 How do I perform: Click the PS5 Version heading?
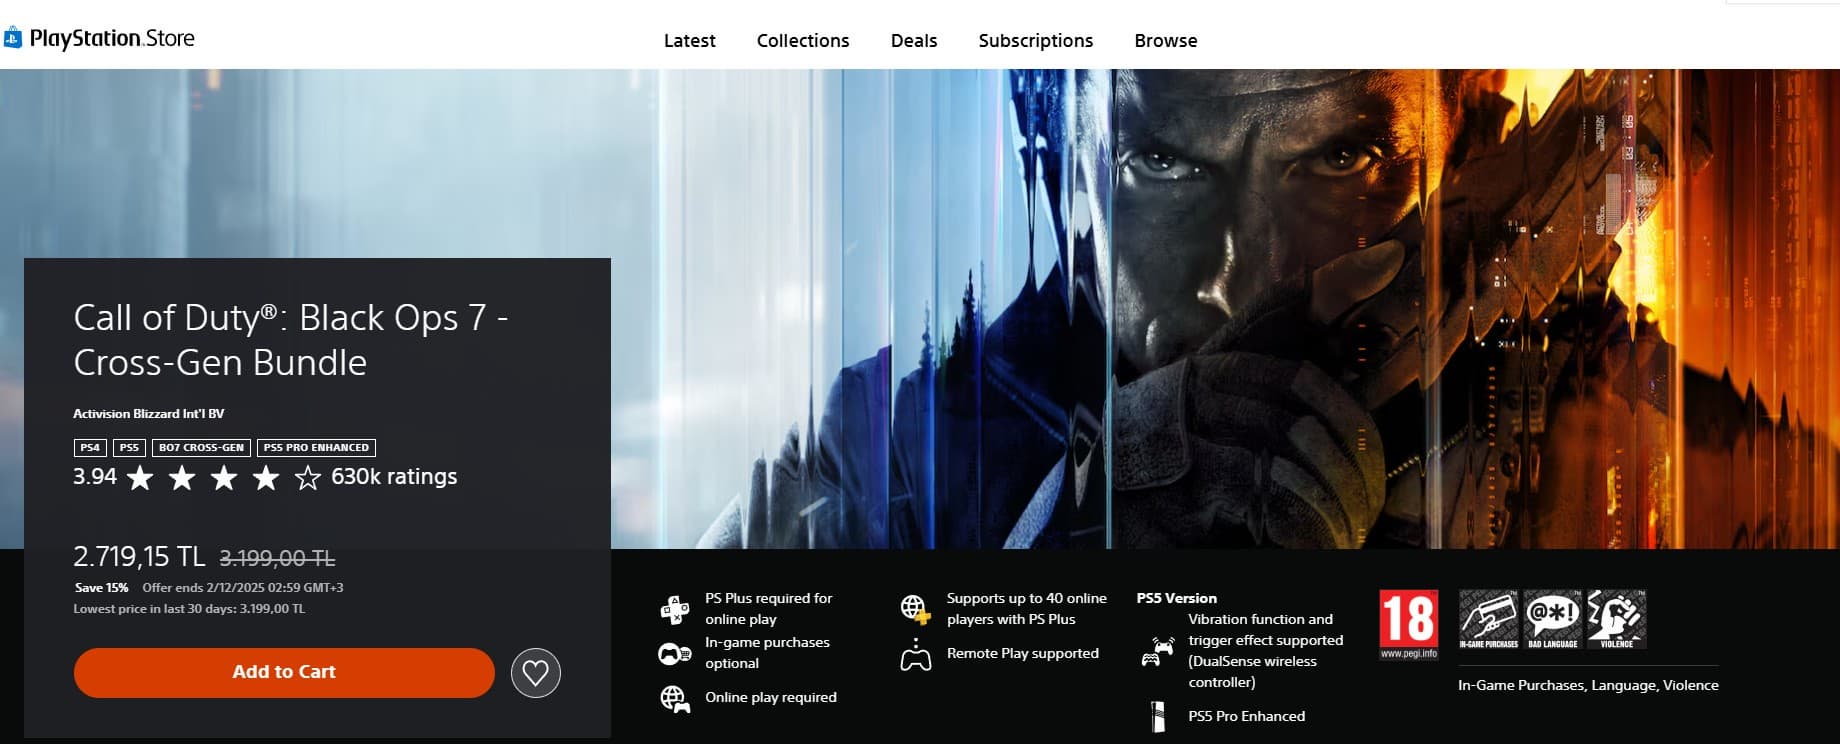click(x=1177, y=599)
